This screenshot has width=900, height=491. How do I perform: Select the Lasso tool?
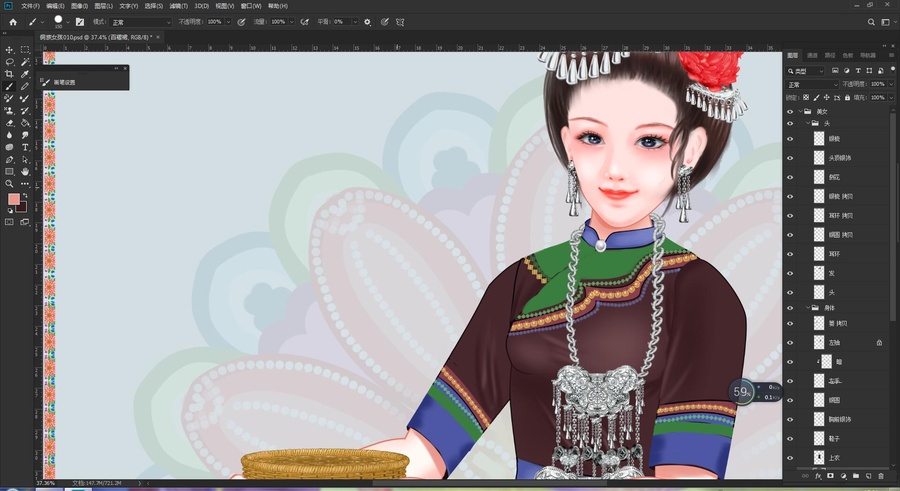point(9,62)
